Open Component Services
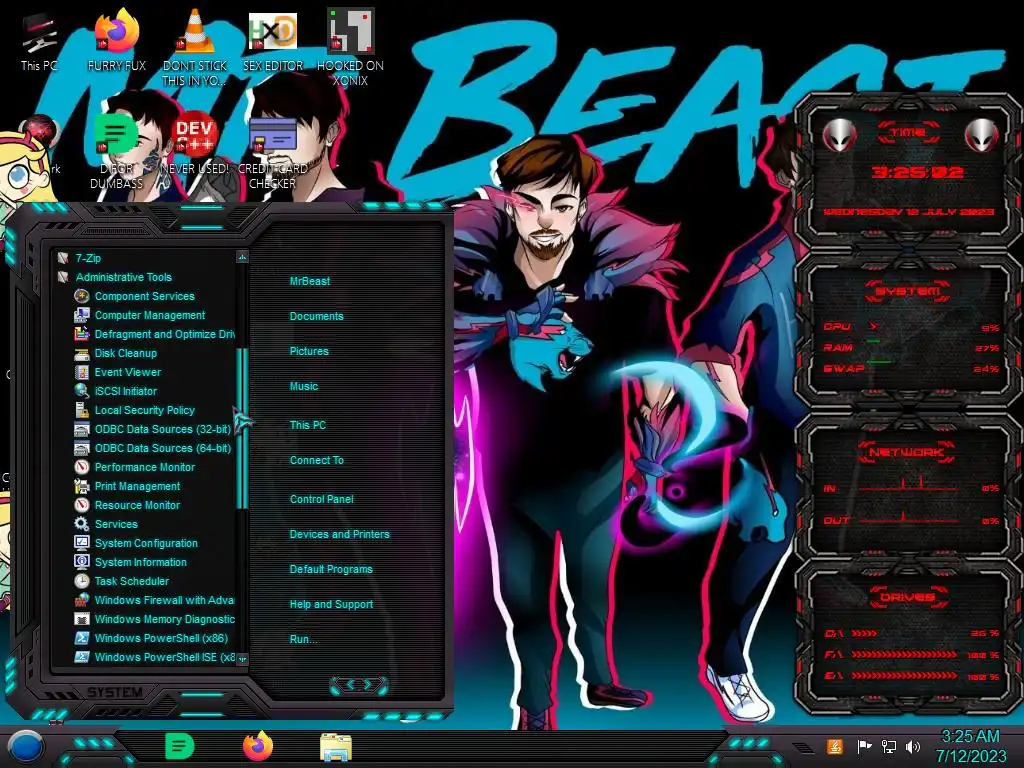 (x=144, y=296)
